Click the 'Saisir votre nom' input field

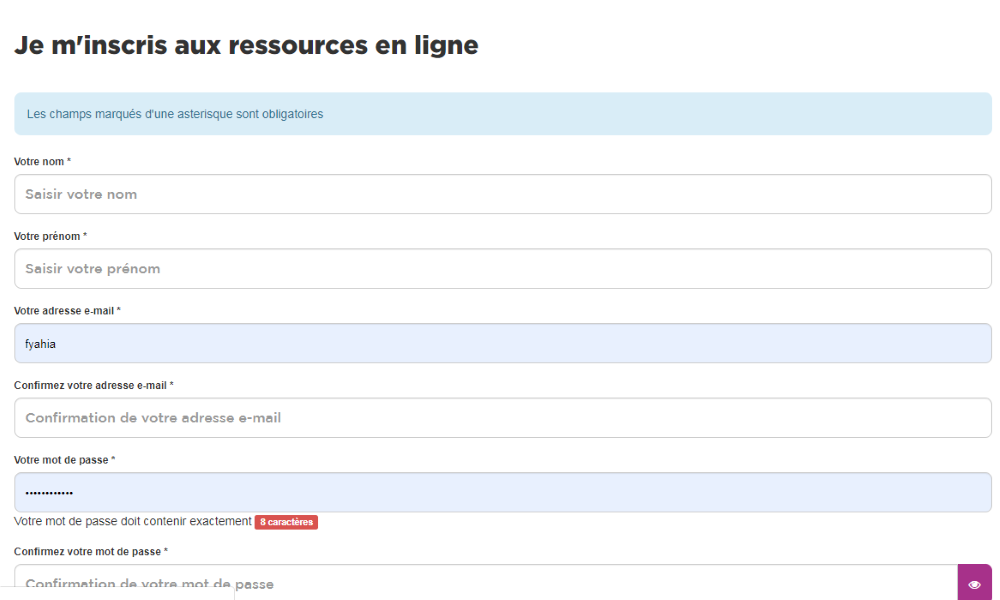click(502, 194)
